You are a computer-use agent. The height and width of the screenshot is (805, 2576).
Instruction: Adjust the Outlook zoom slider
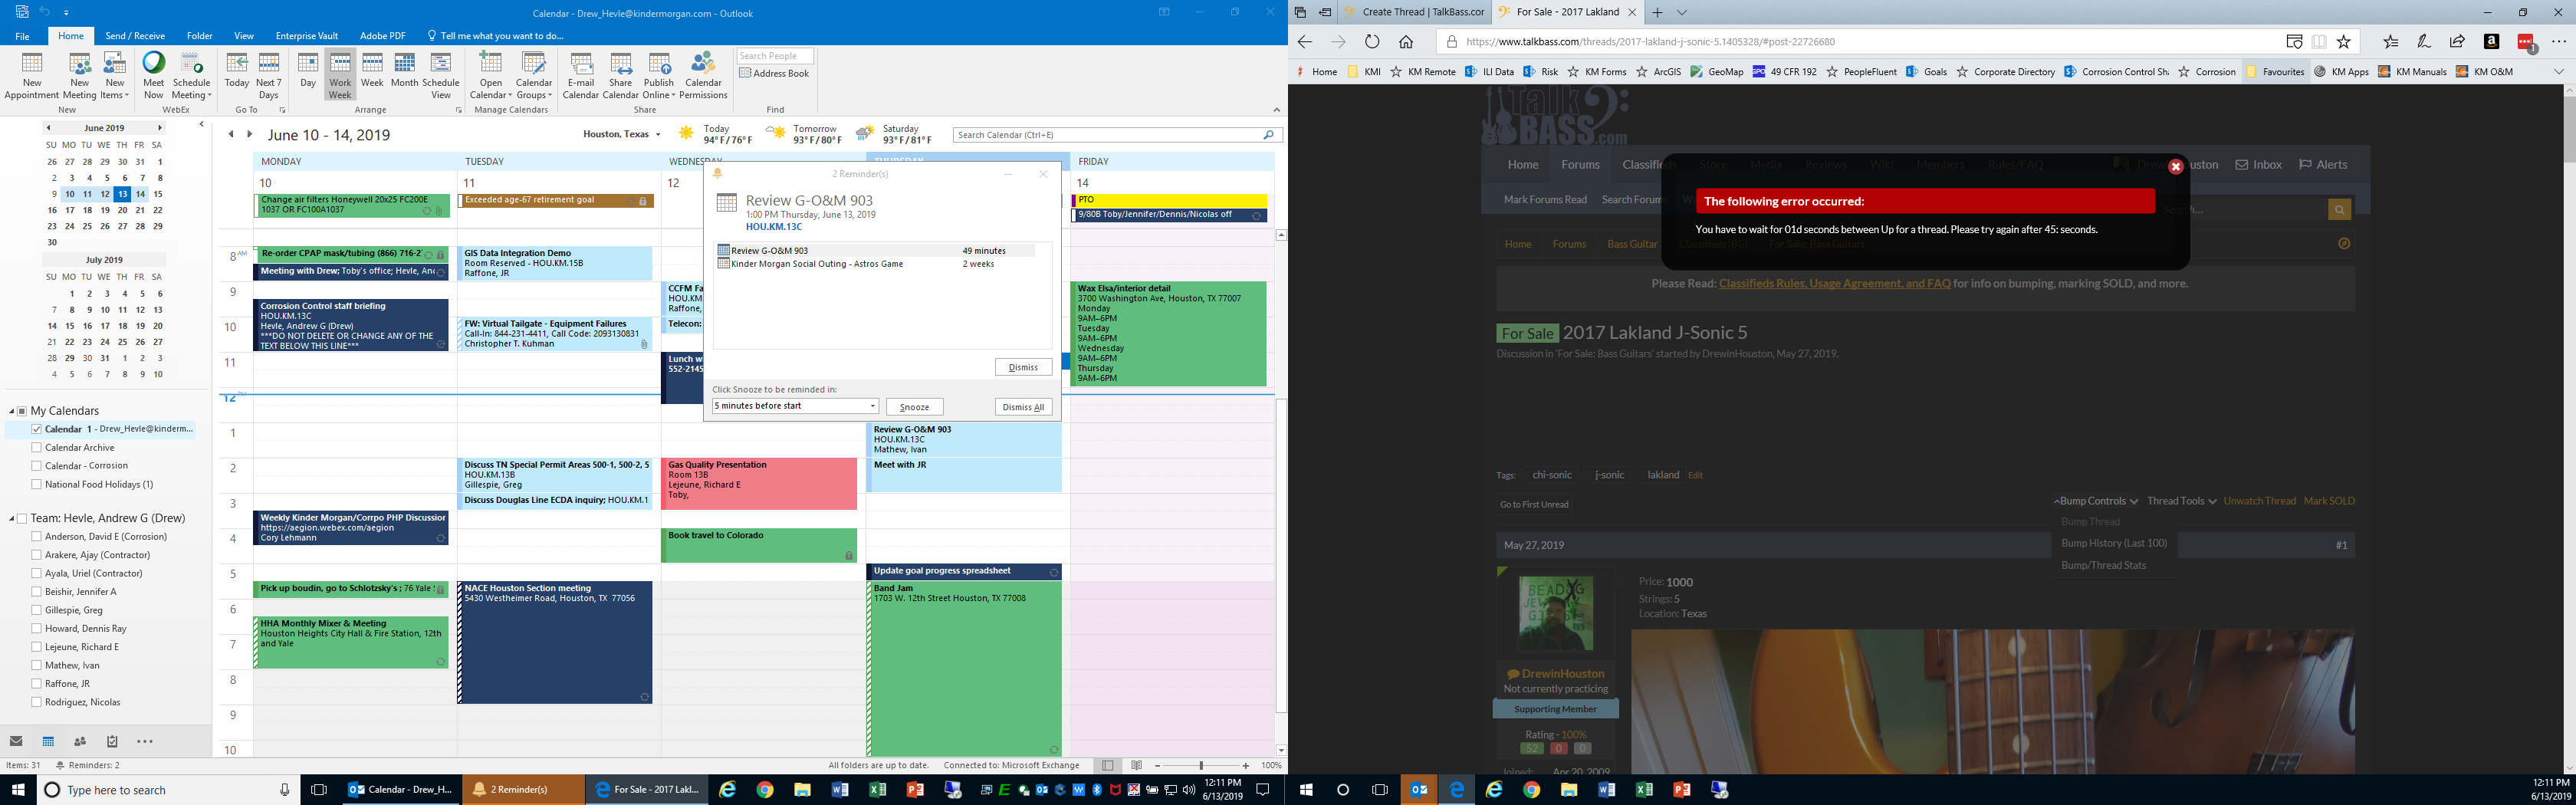[x=1201, y=766]
